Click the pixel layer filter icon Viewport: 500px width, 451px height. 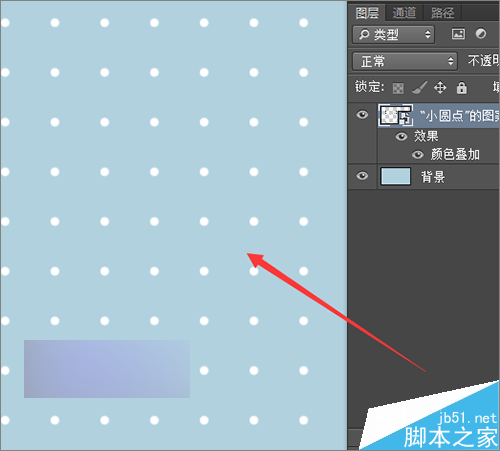pyautogui.click(x=458, y=34)
